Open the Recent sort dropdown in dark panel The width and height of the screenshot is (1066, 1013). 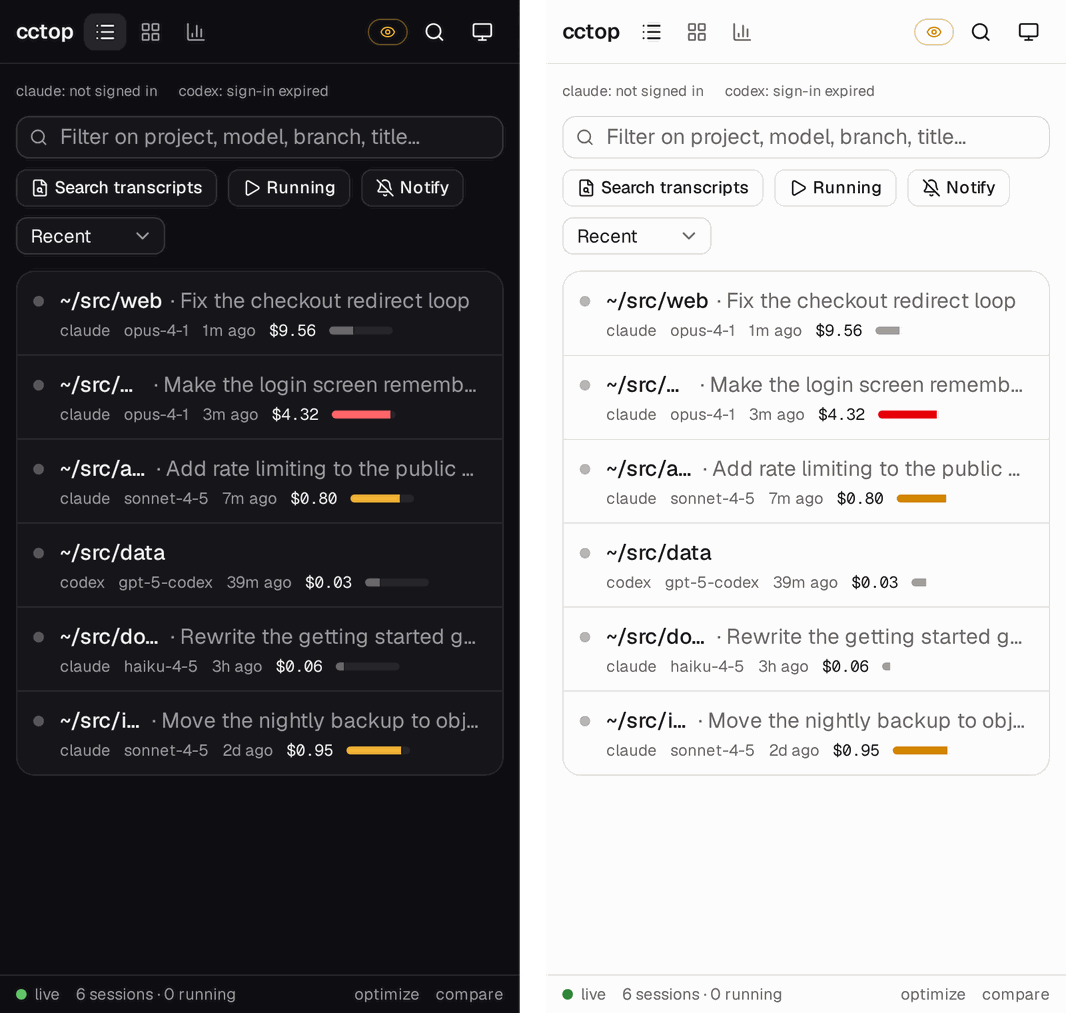90,236
